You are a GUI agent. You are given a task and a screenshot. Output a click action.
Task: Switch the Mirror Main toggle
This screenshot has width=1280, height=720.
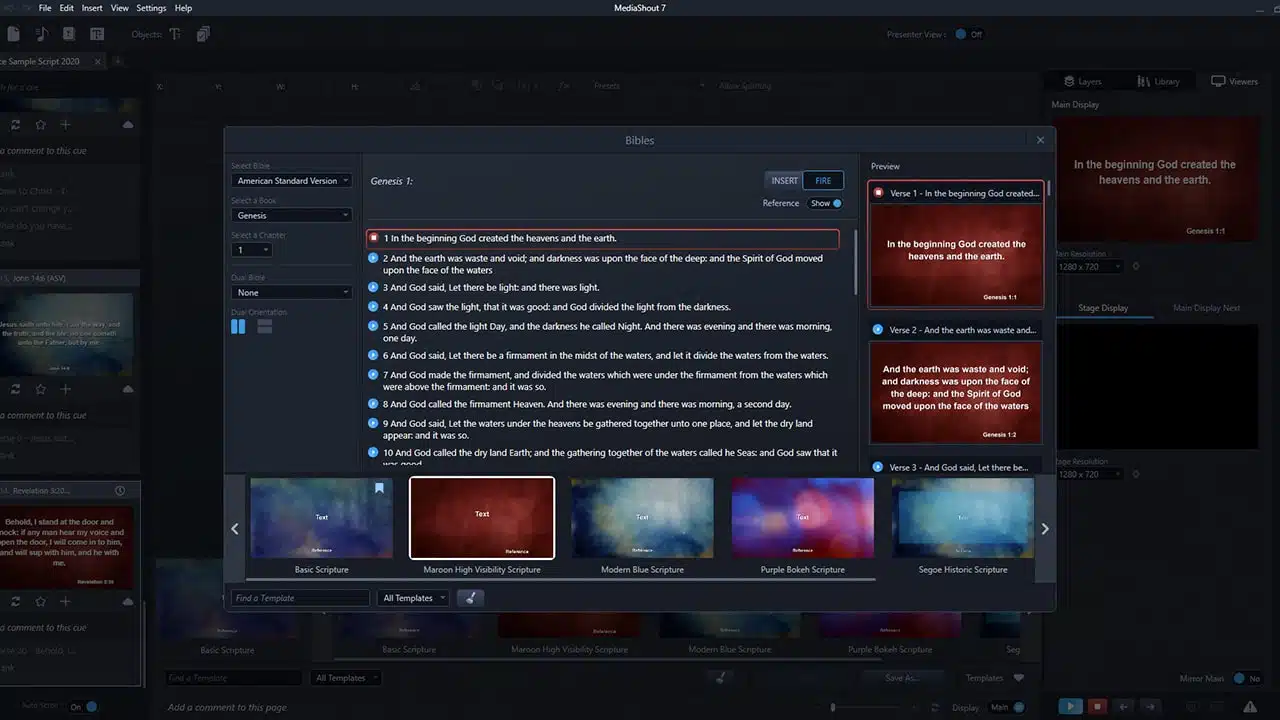coord(1240,678)
